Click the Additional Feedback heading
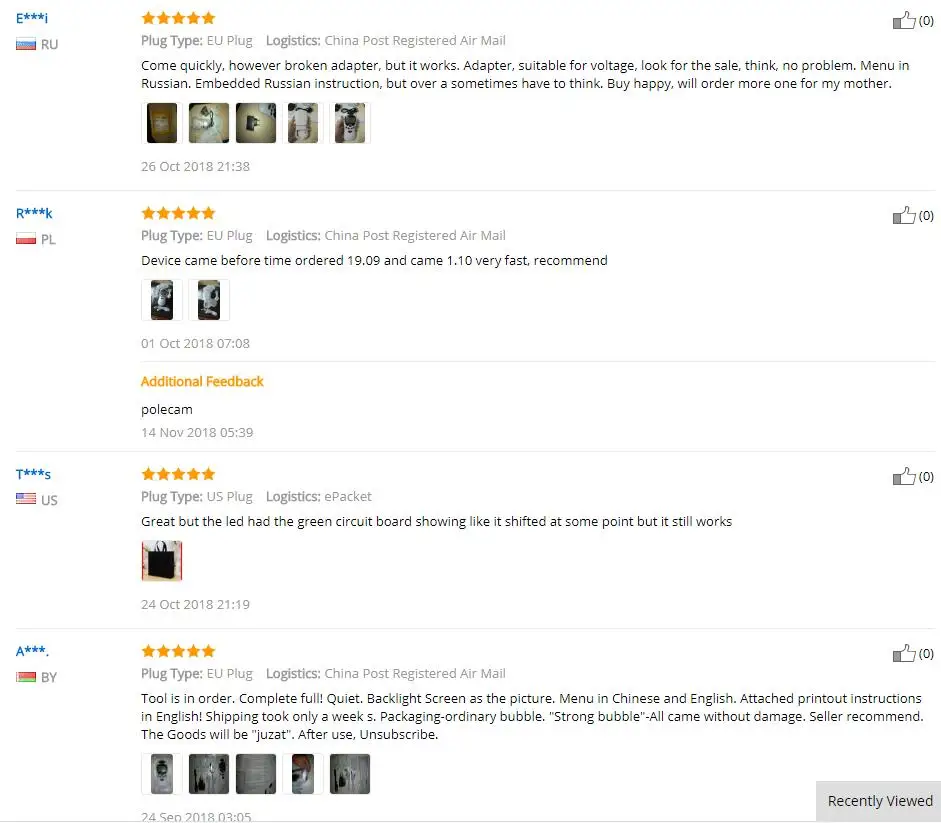The image size is (941, 823). click(x=202, y=382)
